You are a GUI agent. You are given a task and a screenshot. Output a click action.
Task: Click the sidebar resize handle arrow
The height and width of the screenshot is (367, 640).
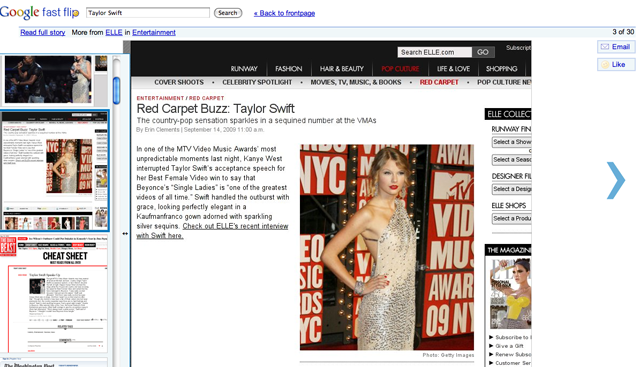click(x=125, y=234)
